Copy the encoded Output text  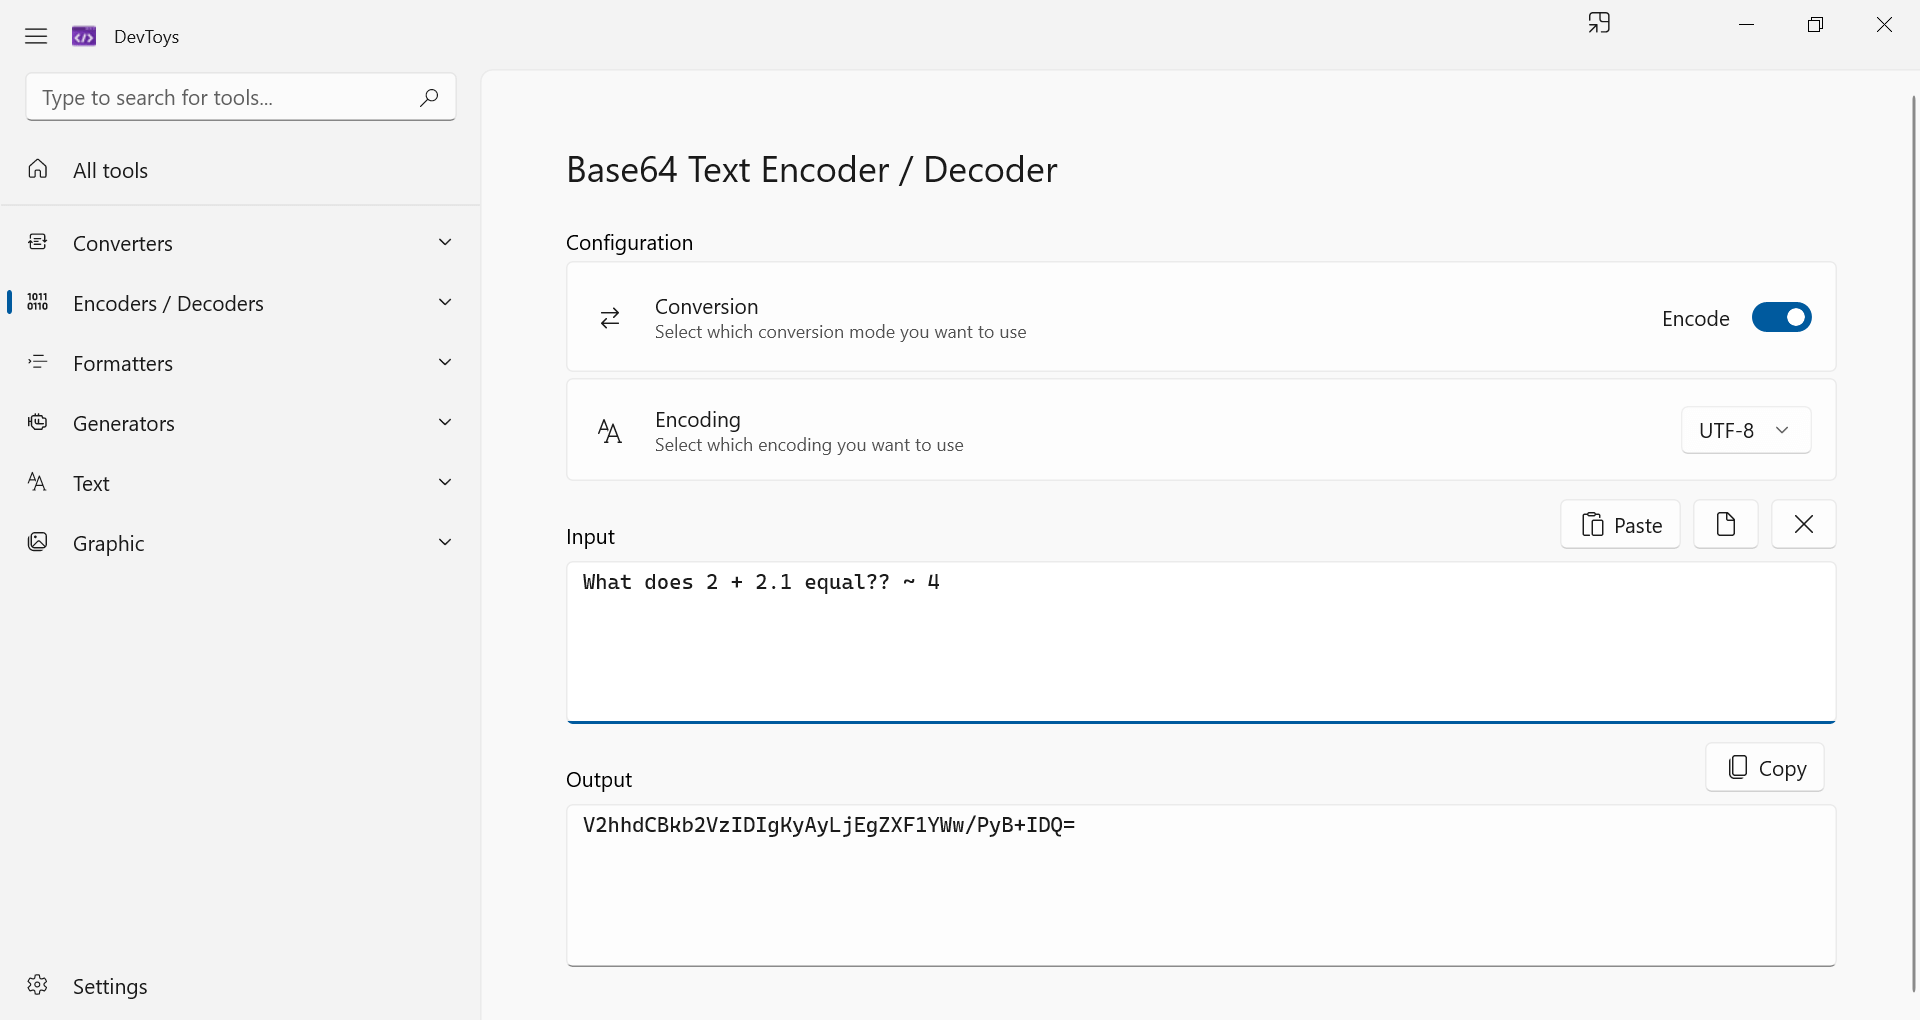[x=1763, y=767]
